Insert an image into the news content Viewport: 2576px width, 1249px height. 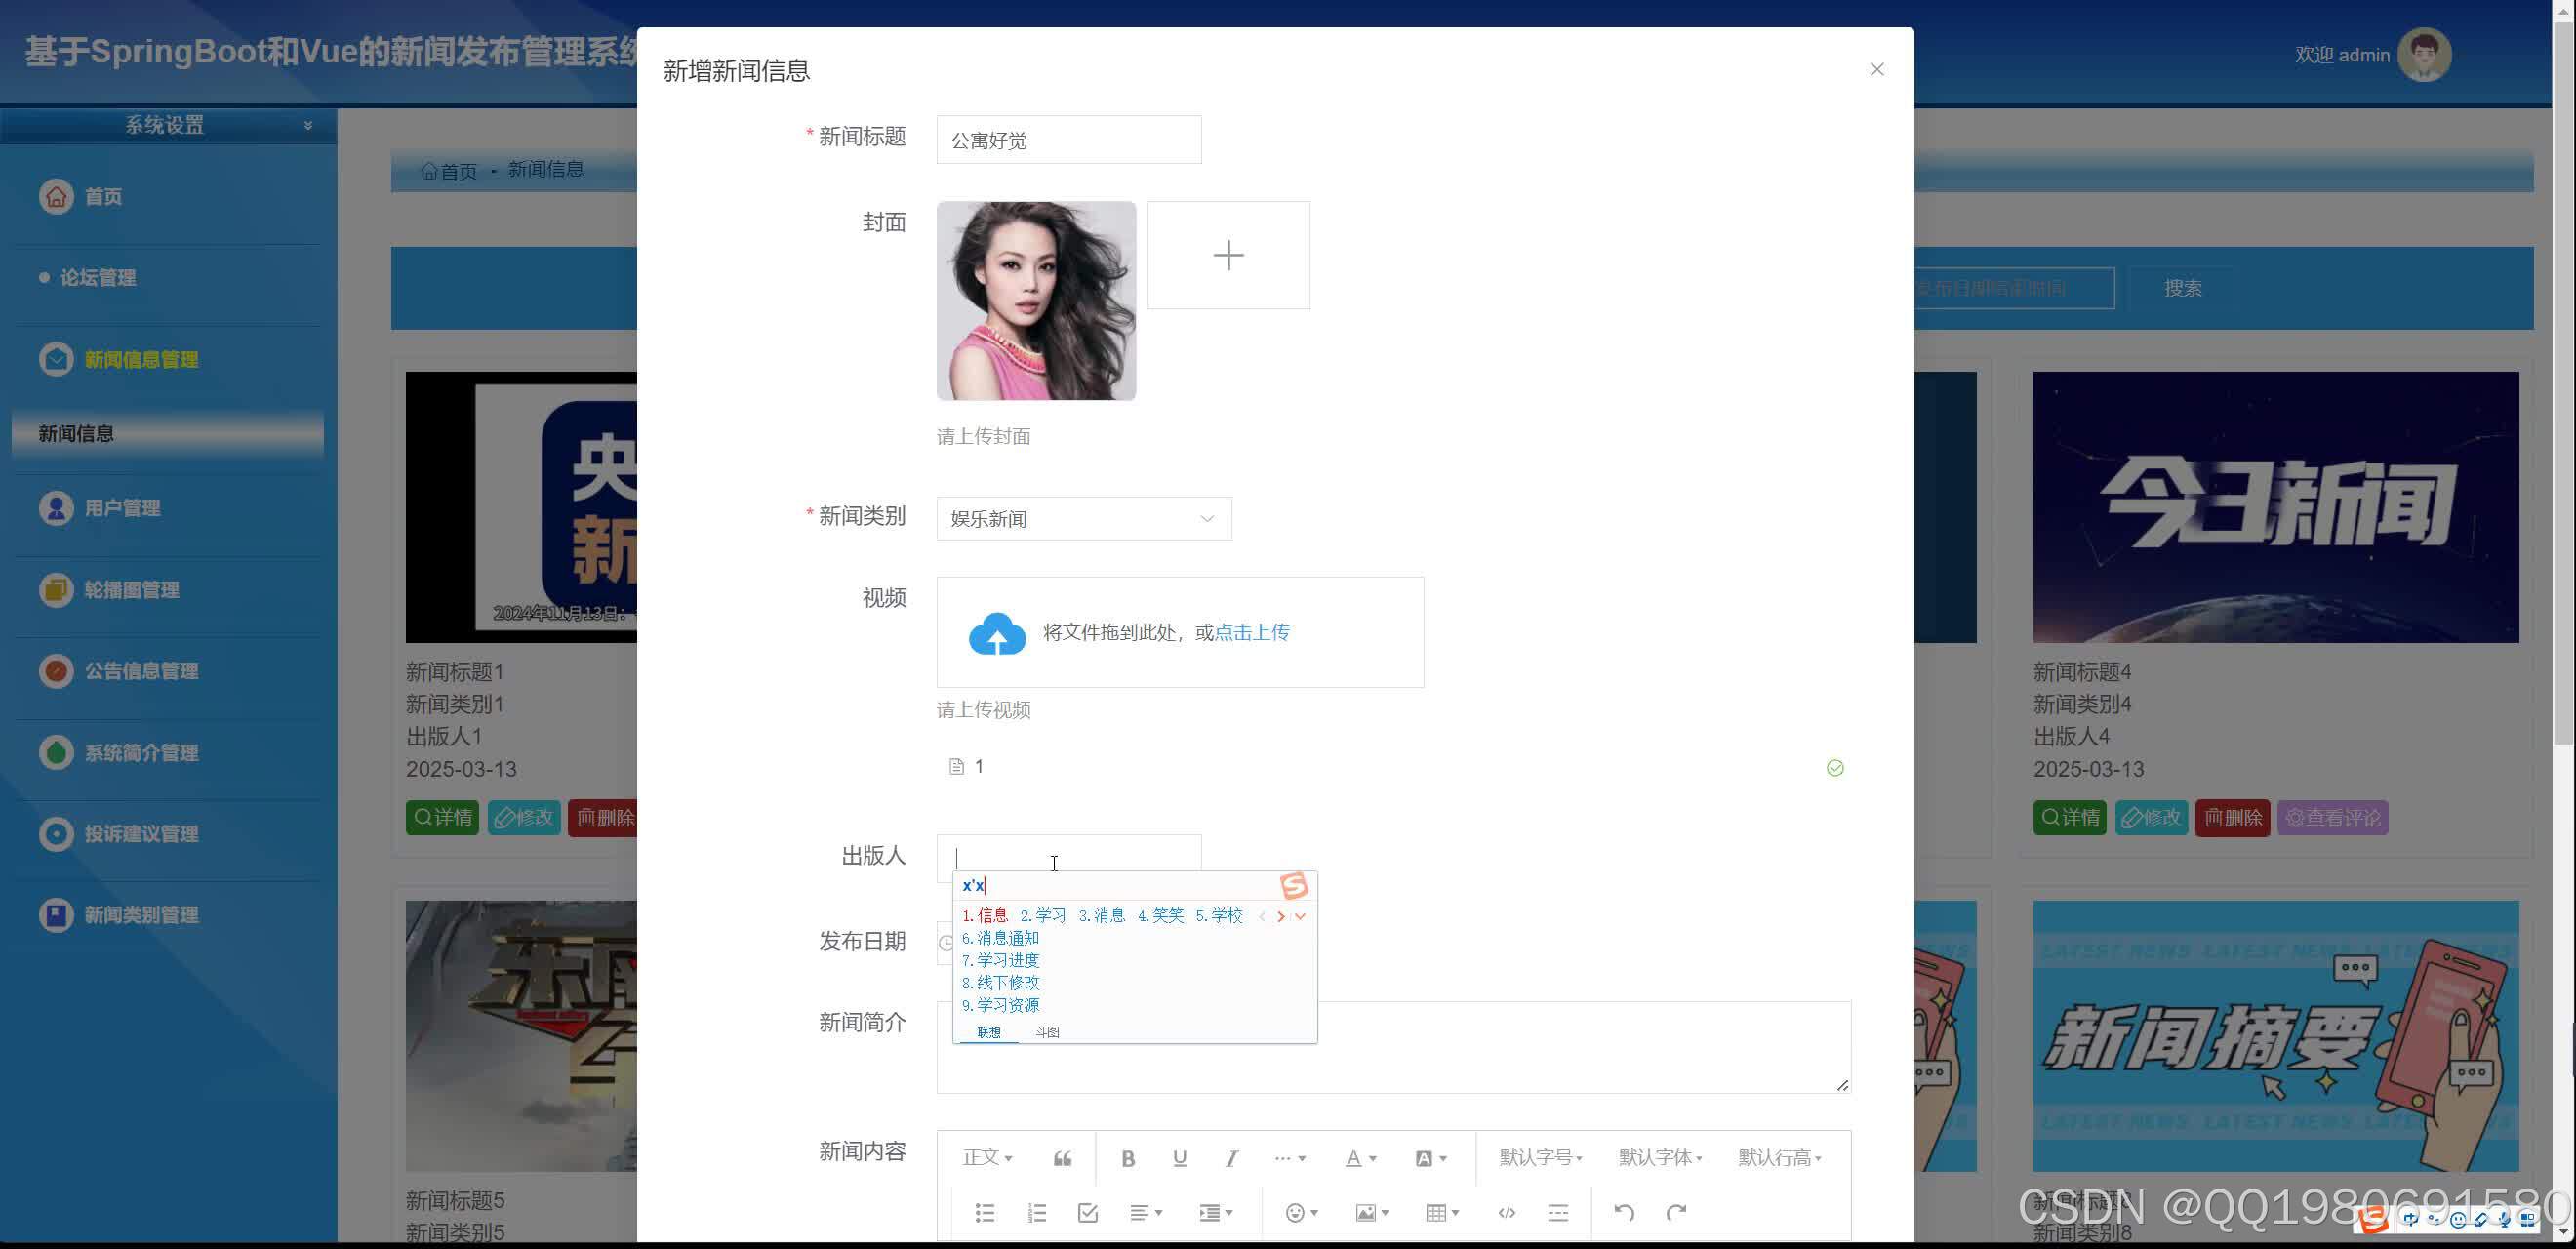1366,1212
